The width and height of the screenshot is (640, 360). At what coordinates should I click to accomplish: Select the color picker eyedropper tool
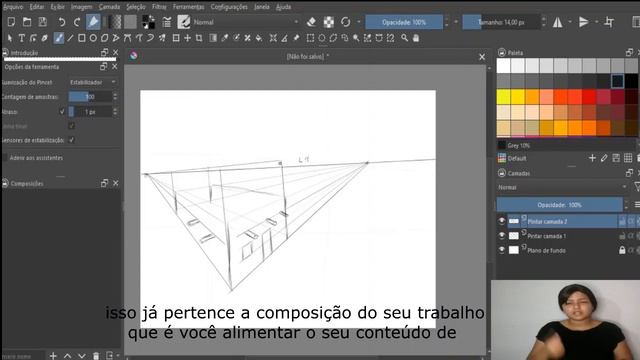(x=224, y=38)
